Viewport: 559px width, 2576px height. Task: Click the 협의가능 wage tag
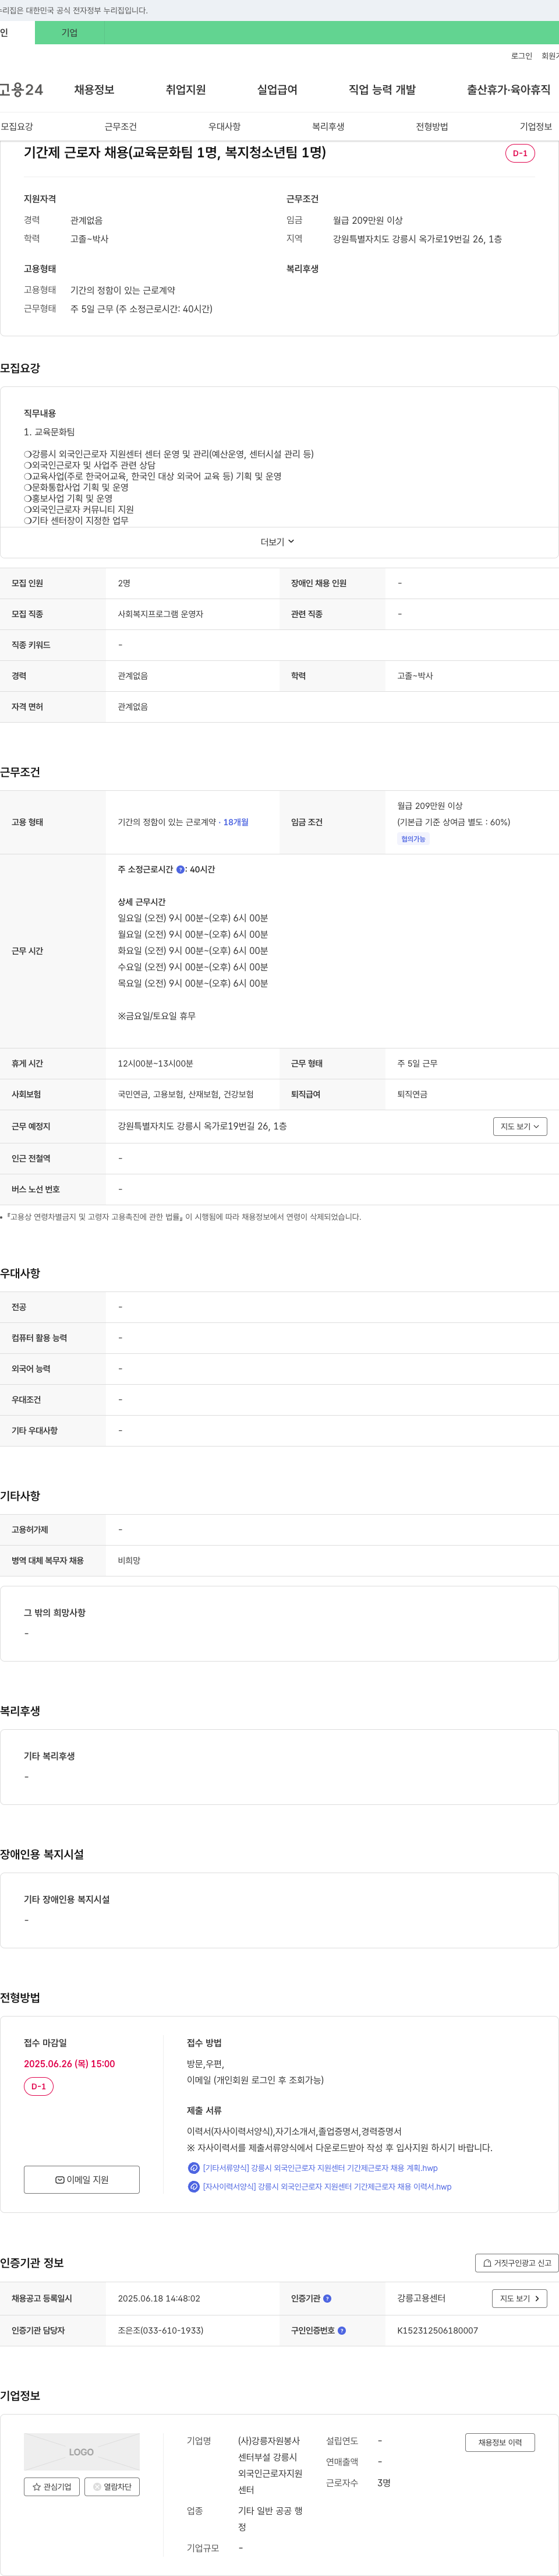point(413,839)
